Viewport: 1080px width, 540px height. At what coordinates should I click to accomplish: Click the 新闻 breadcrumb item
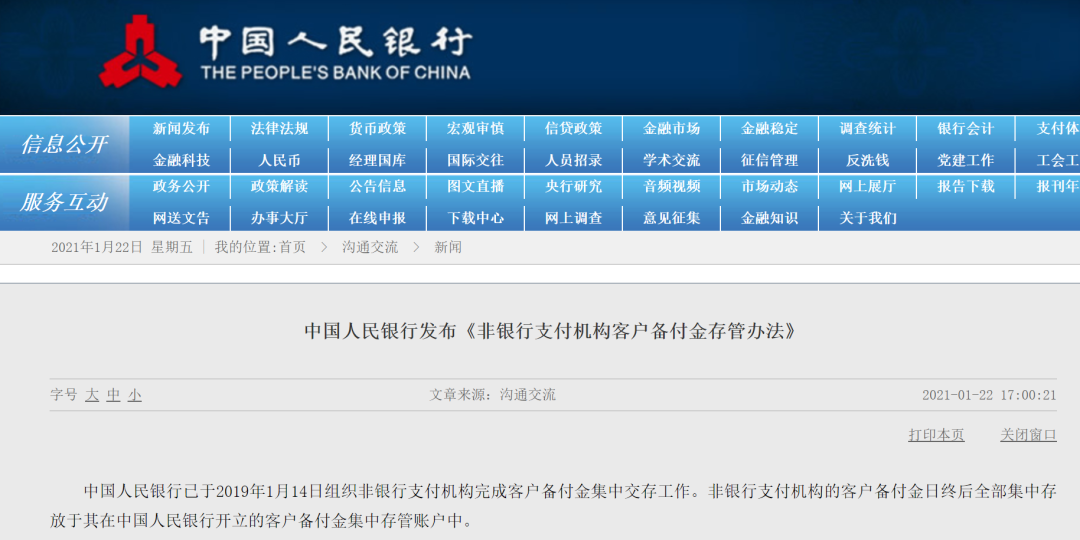(448, 248)
